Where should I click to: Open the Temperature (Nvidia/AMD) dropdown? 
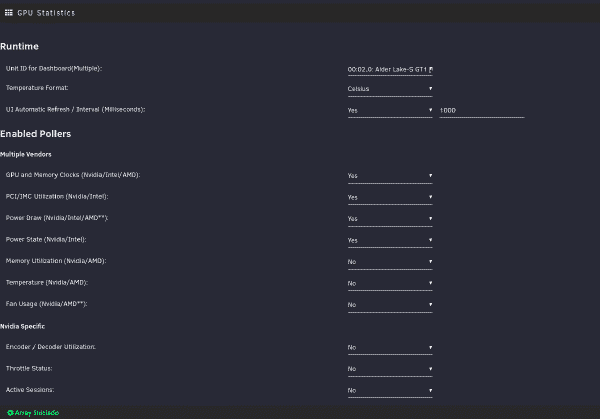pos(390,284)
